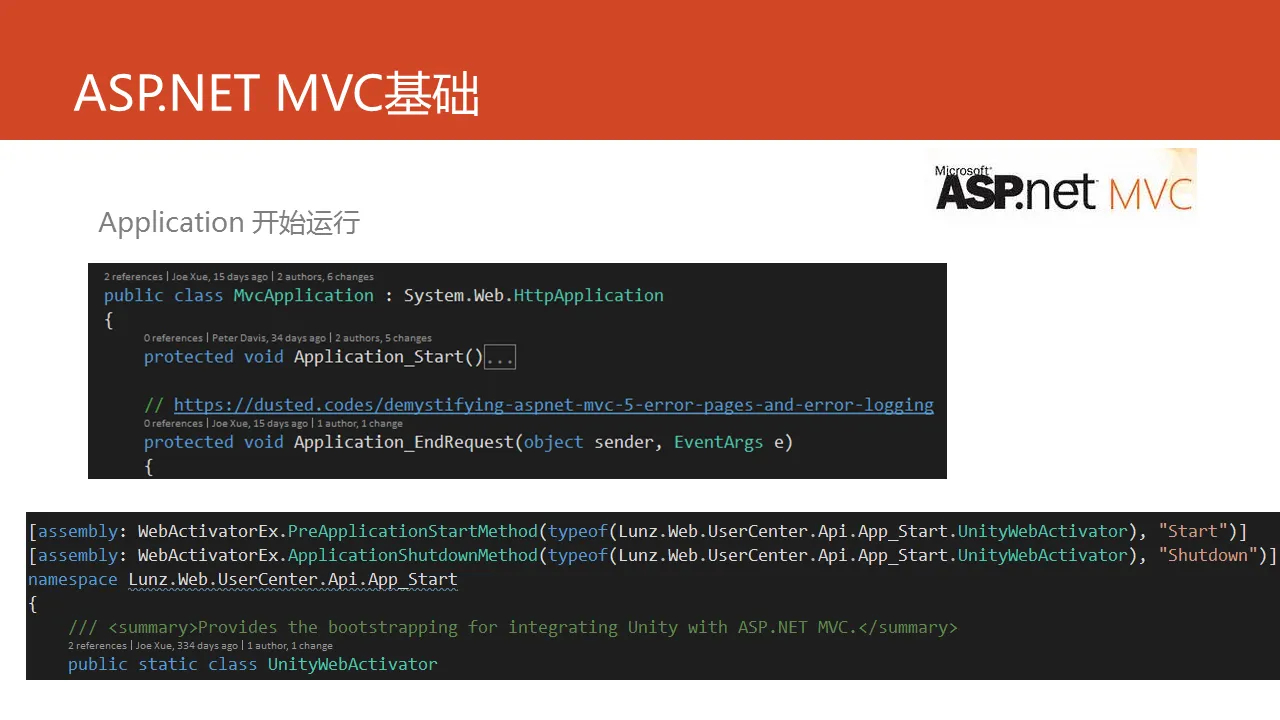Expand the collapsed Application_Start() body

[500, 357]
